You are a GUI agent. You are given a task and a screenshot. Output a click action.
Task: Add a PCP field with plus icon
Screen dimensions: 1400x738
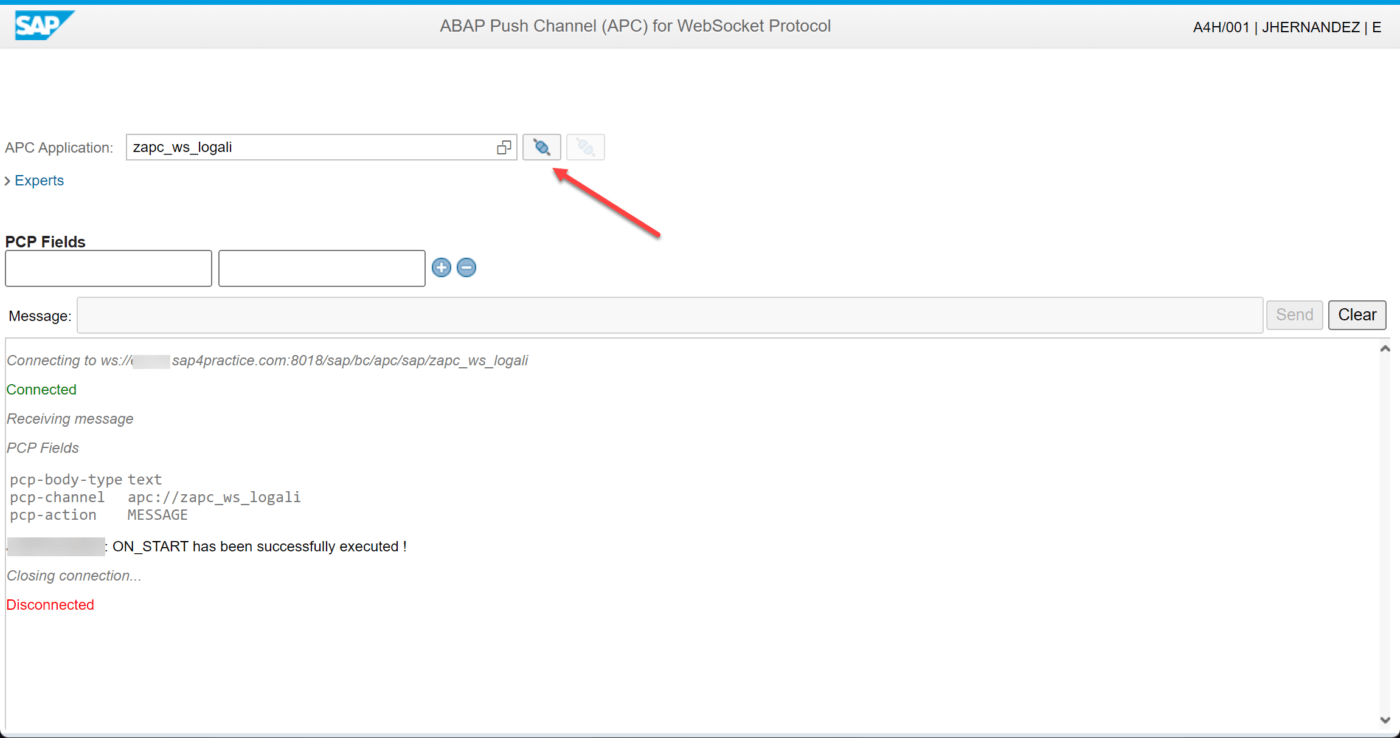click(x=441, y=268)
